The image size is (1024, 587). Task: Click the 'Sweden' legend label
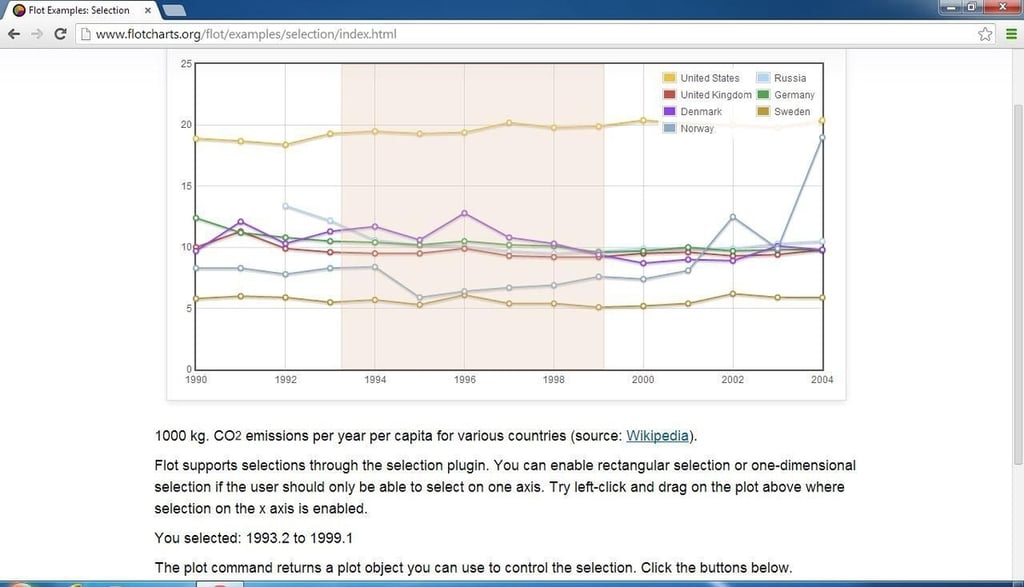792,112
